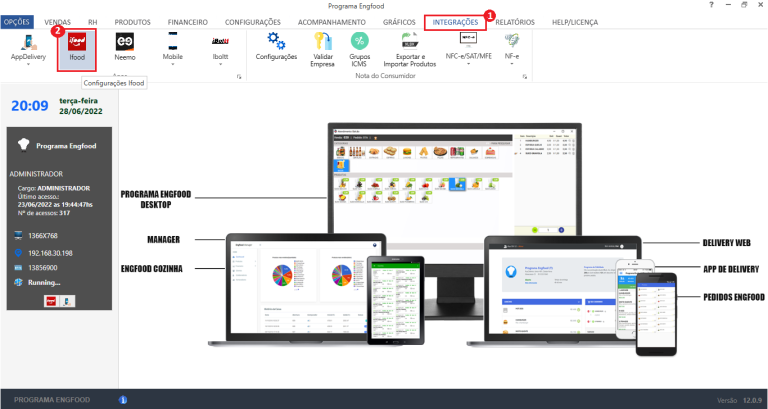Select the Mobile integration icon
Screen dimensions: 768x409
[172, 42]
